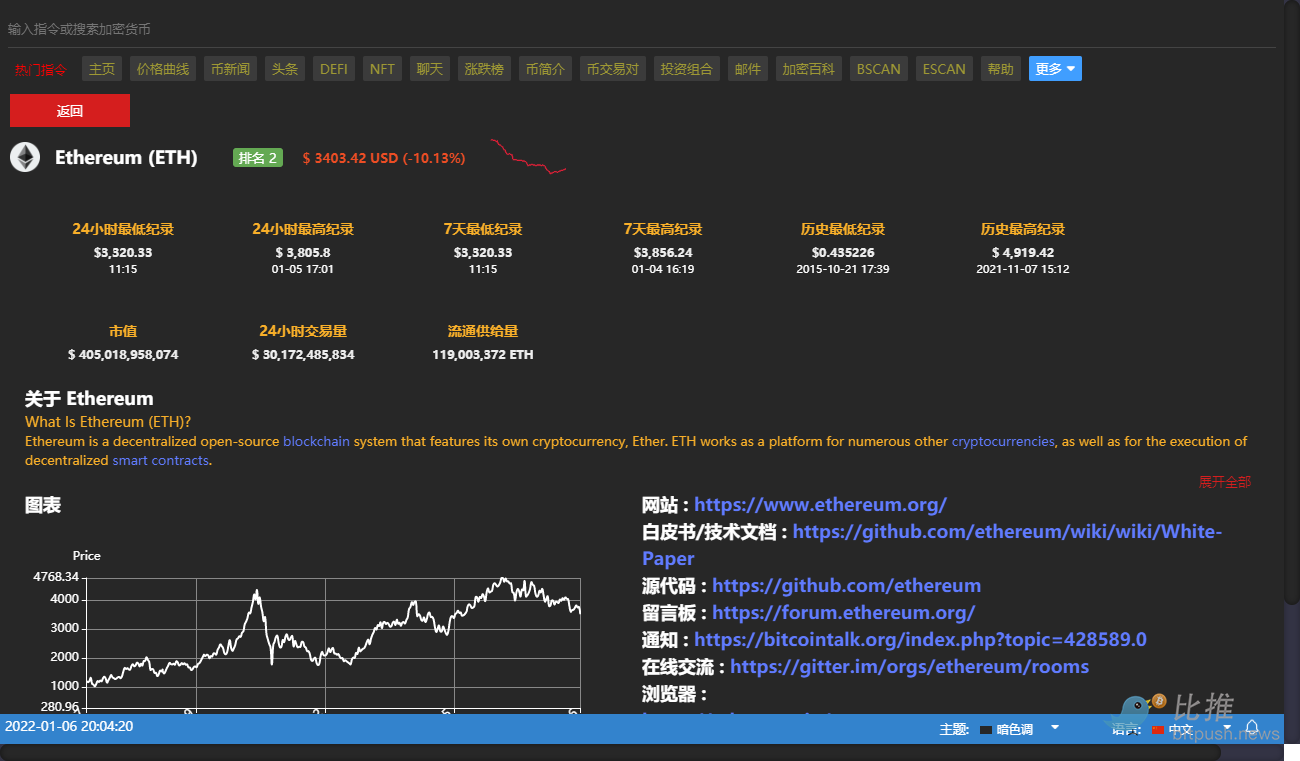The width and height of the screenshot is (1300, 761).
Task: Open the gitter.im chat rooms link
Action: pyautogui.click(x=909, y=667)
